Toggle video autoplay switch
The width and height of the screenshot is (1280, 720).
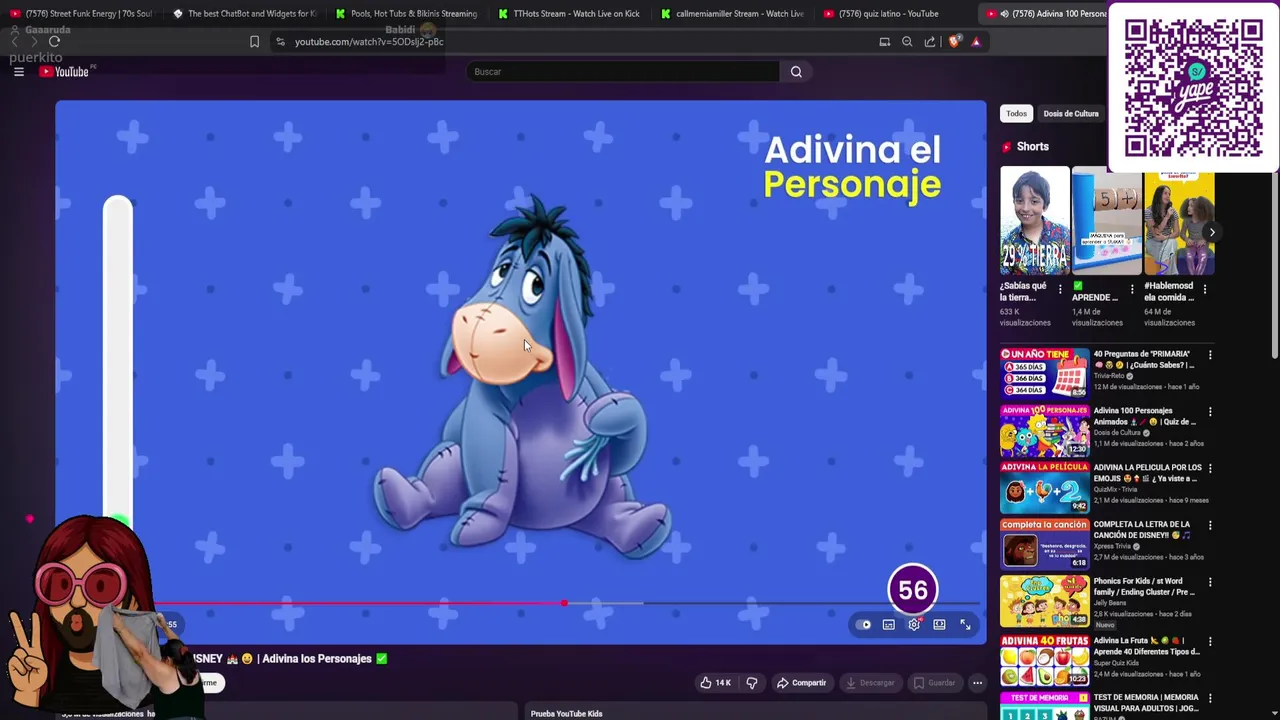pos(863,625)
